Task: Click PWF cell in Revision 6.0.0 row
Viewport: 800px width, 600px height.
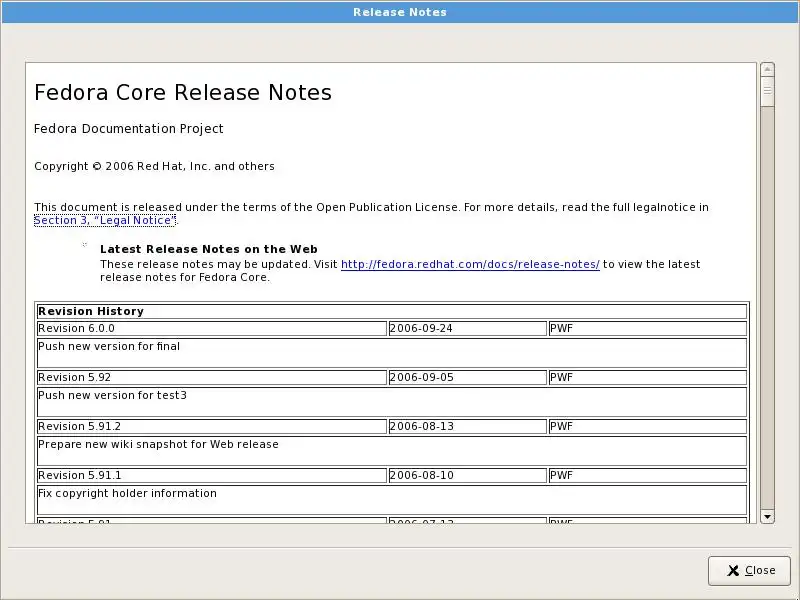Action: (x=647, y=329)
